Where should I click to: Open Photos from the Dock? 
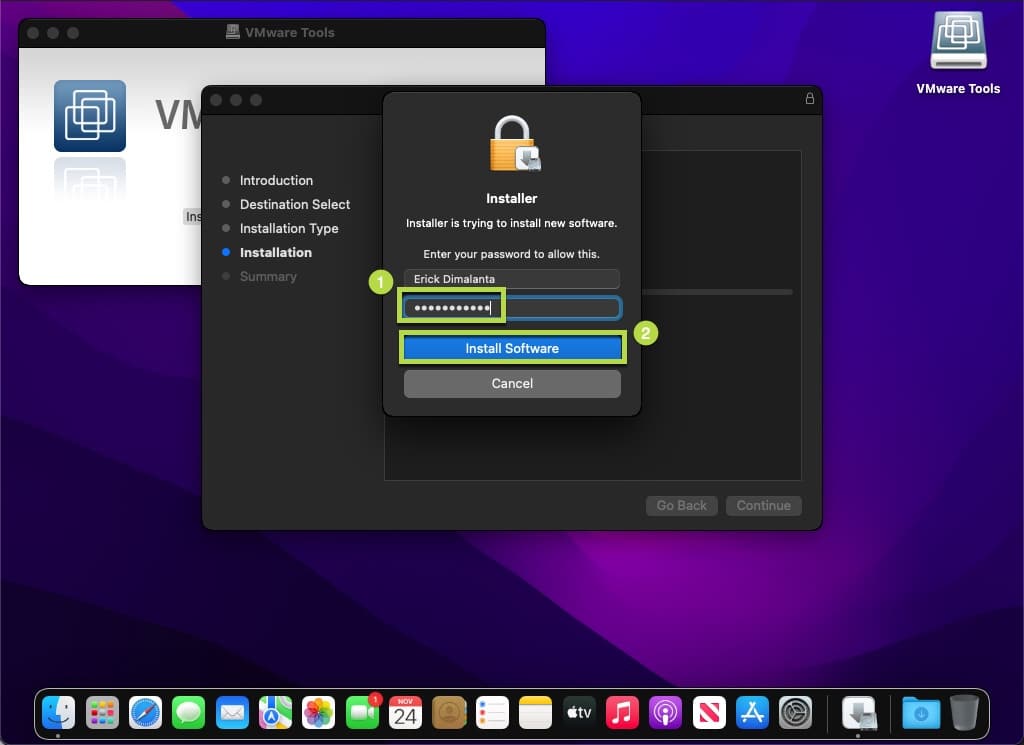pyautogui.click(x=318, y=712)
